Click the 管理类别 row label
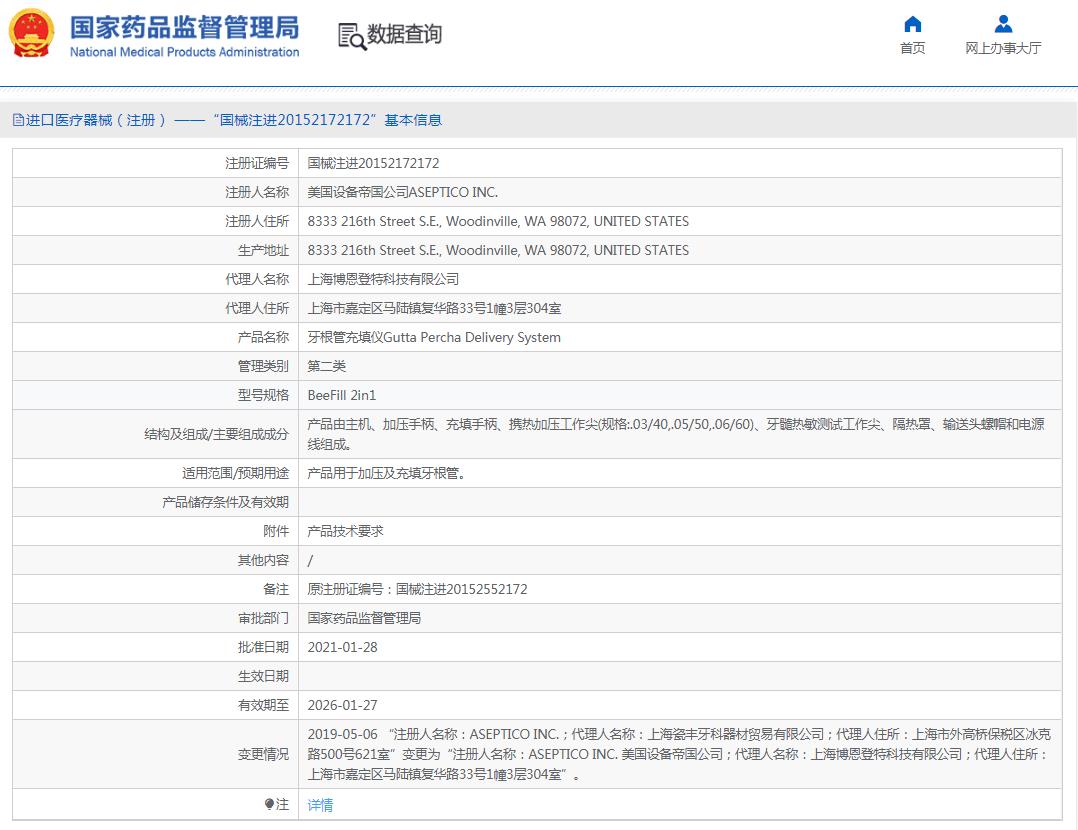1078x830 pixels. point(263,367)
